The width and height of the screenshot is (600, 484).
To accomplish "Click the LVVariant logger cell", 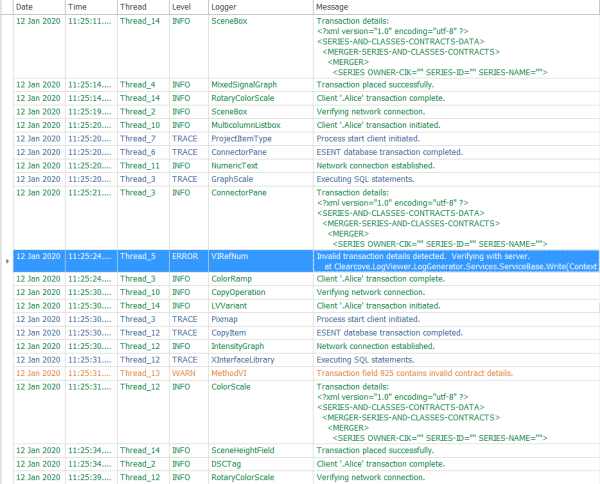I will point(261,306).
